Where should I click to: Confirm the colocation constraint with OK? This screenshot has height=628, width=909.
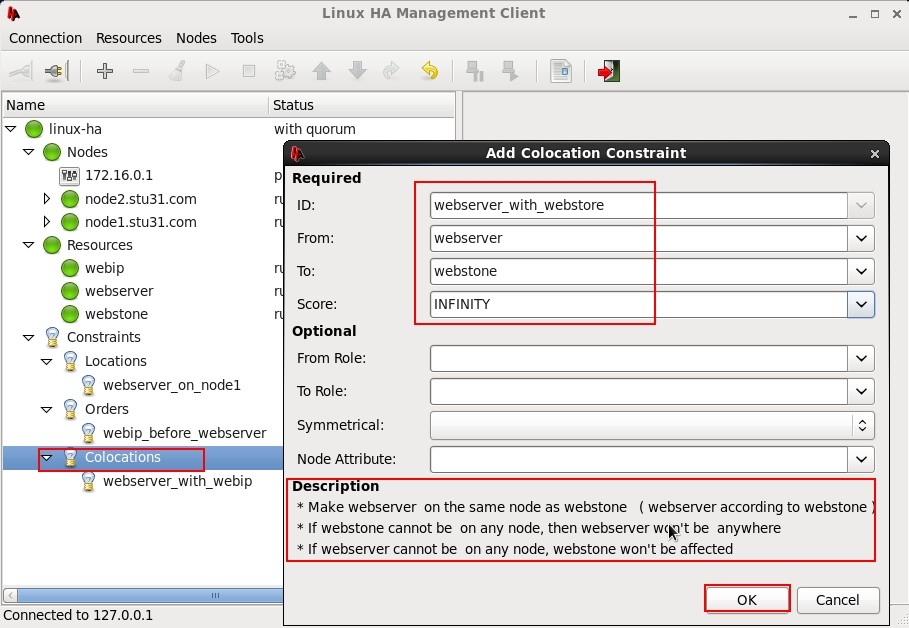pyautogui.click(x=747, y=600)
